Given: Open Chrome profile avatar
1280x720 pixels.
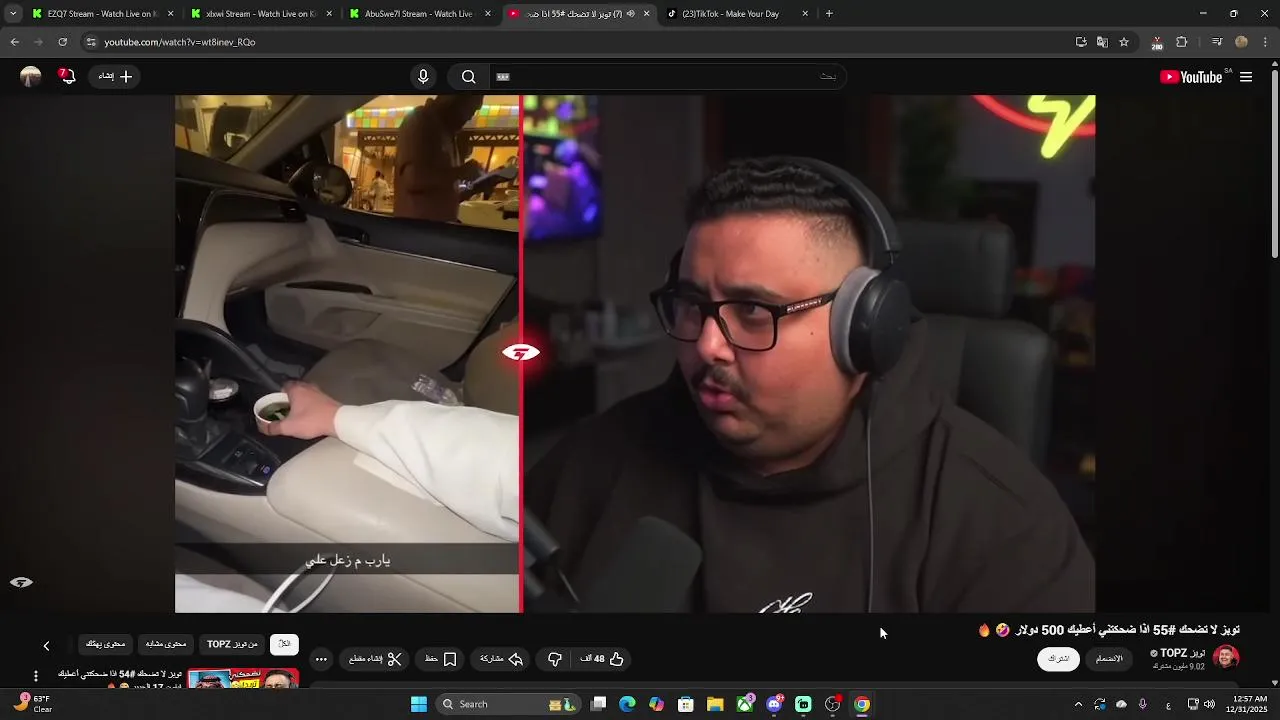Looking at the screenshot, I should click(1241, 42).
